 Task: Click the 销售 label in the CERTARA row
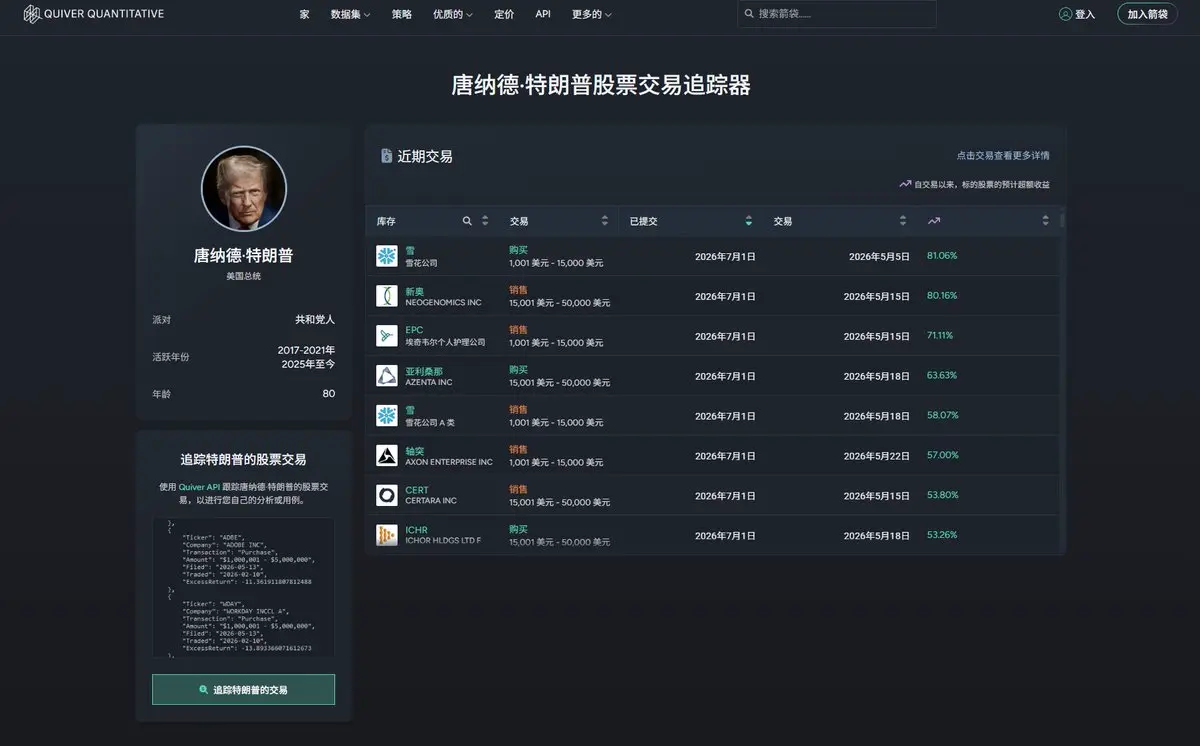[x=518, y=490]
